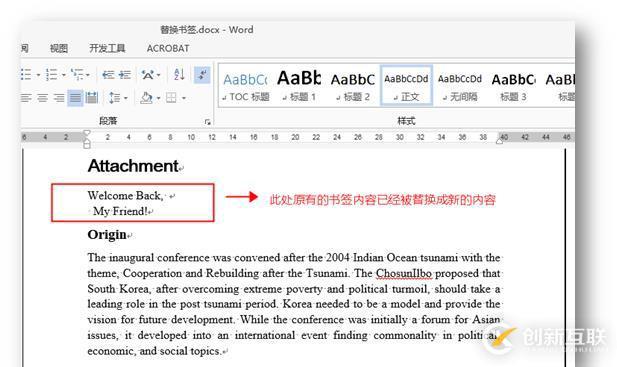Click 'My Friend!' line
This screenshot has width=617, height=367.
(120, 211)
